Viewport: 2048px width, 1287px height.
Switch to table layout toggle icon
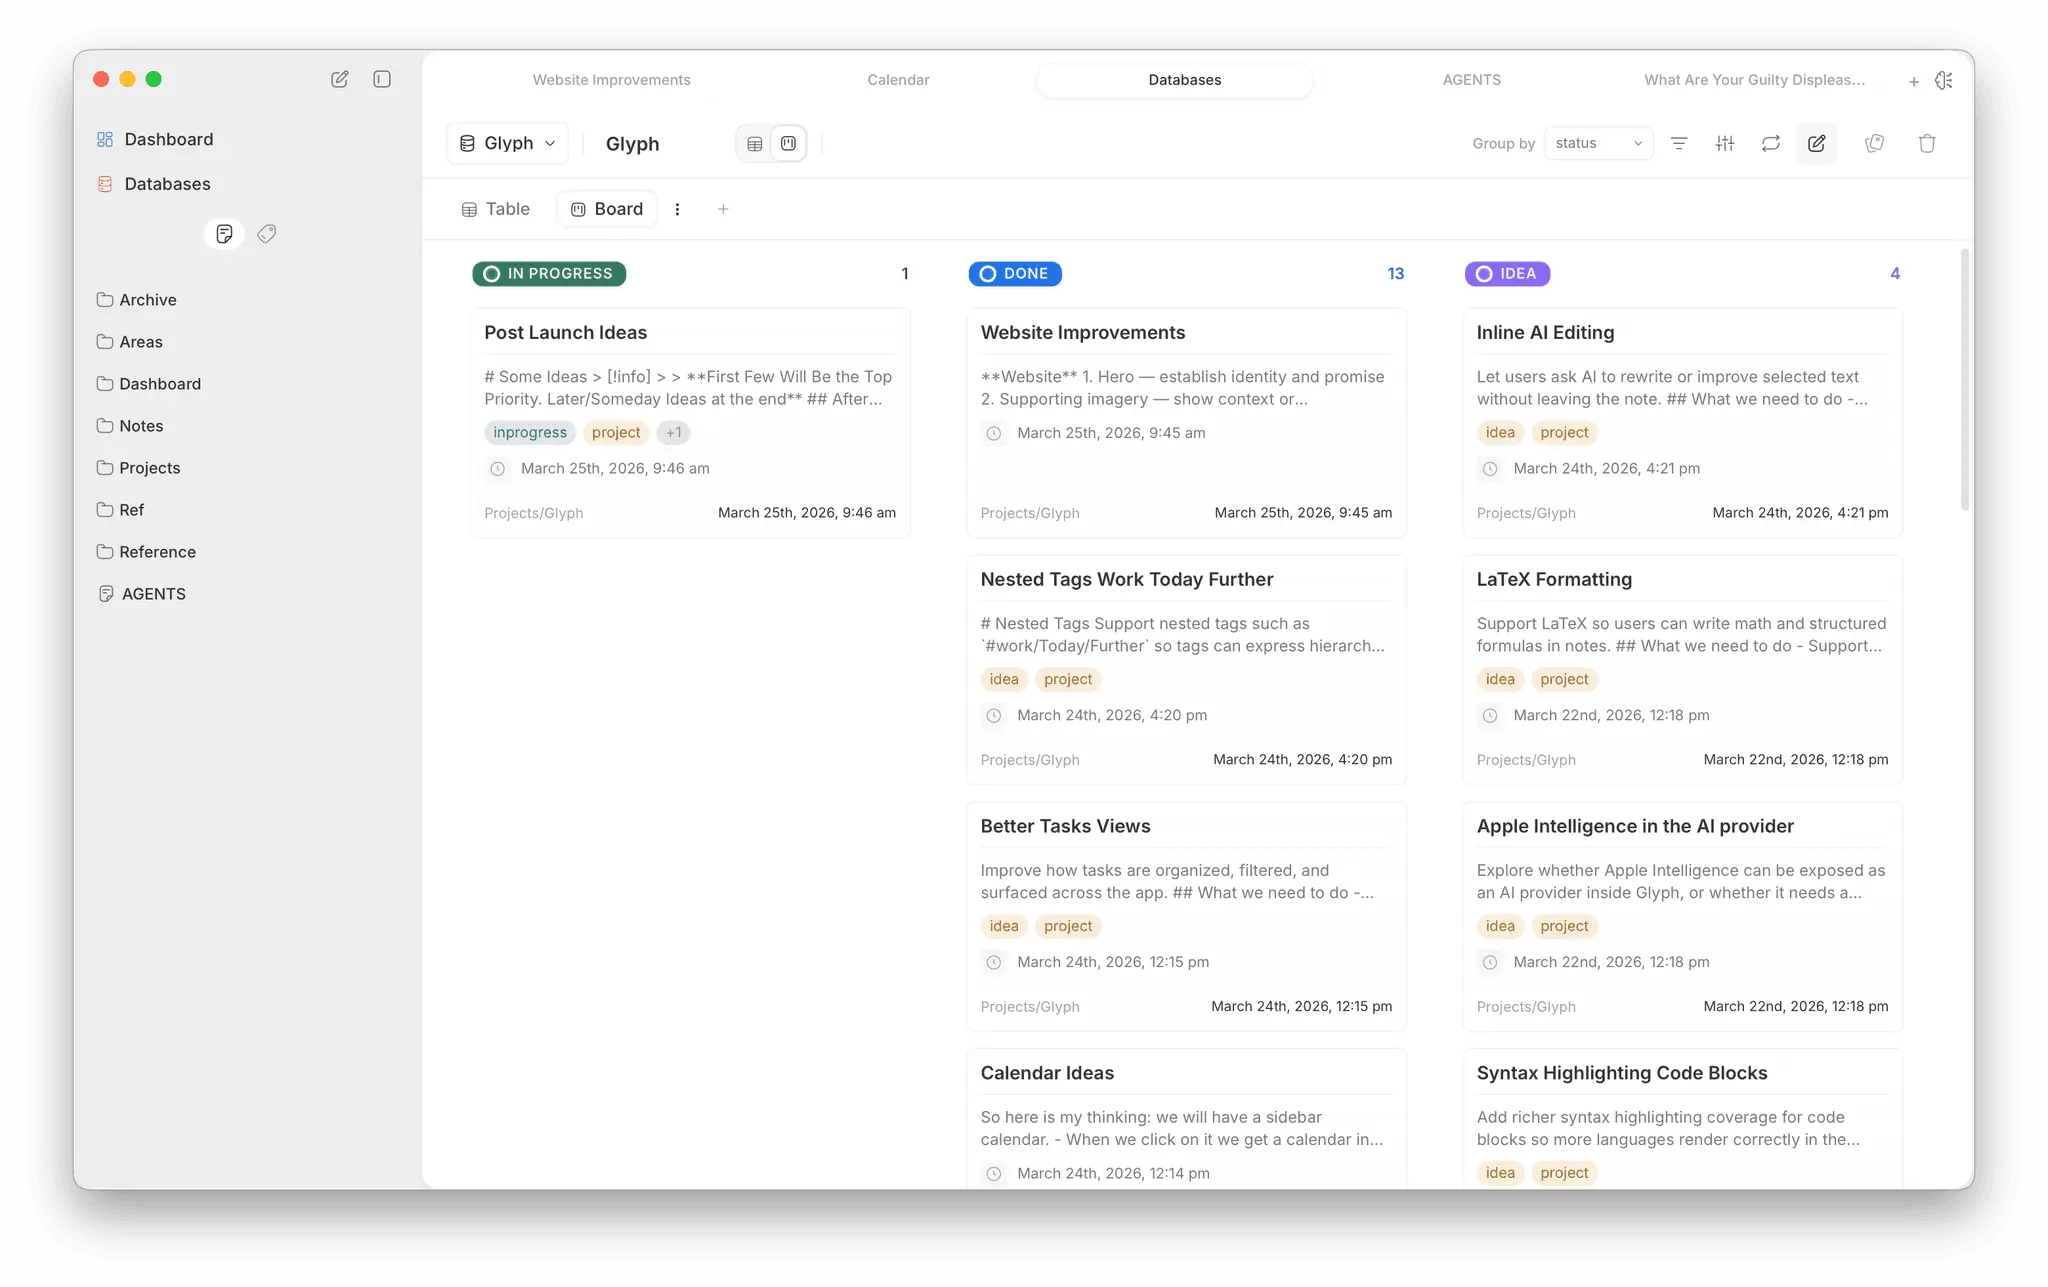755,144
